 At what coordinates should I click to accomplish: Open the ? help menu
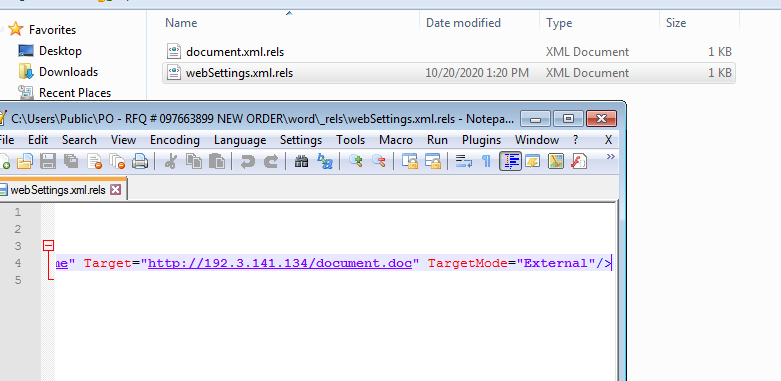point(576,140)
